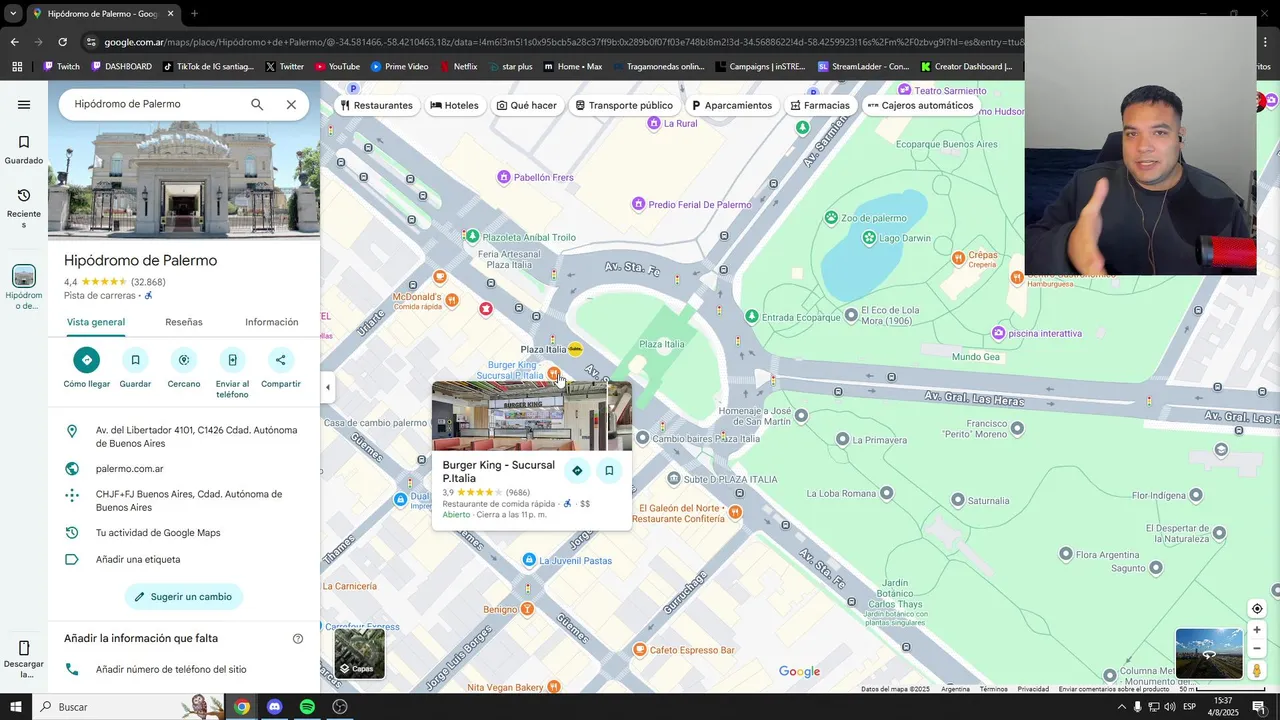Click Añadir una etiqueta
Image resolution: width=1280 pixels, height=720 pixels.
point(138,560)
